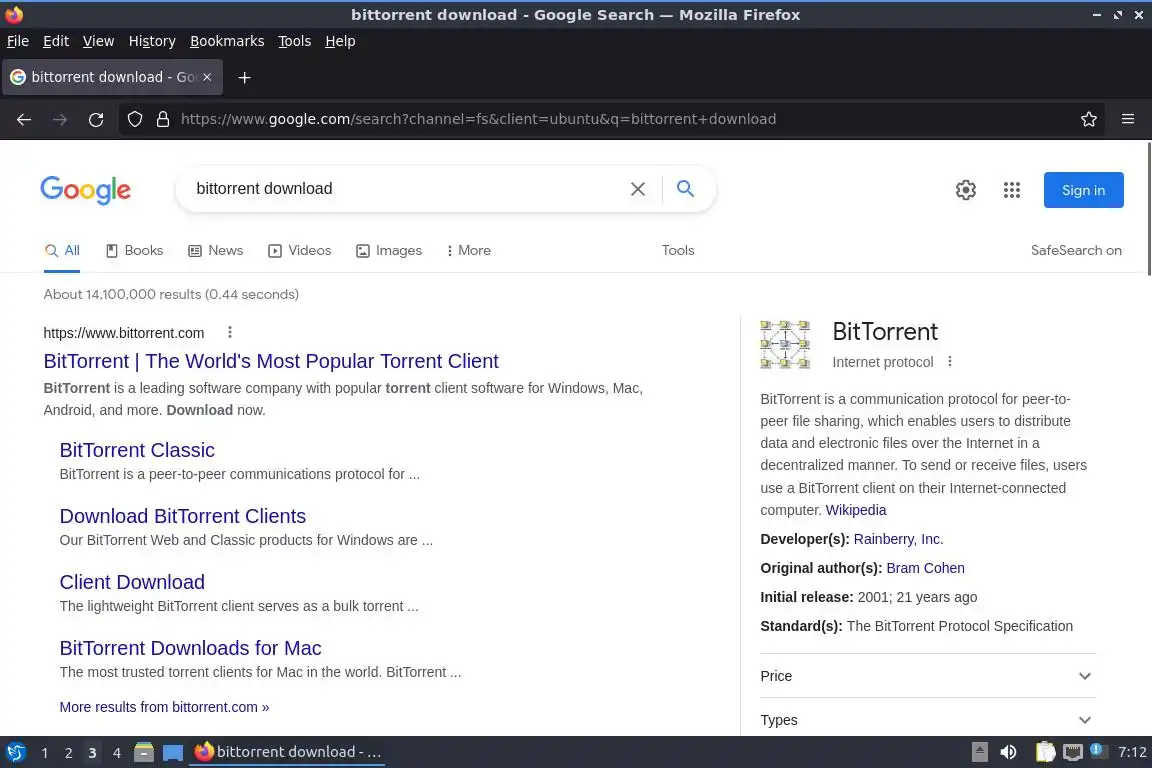
Task: Open the Rainberry, Inc. developer link
Action: pyautogui.click(x=899, y=539)
